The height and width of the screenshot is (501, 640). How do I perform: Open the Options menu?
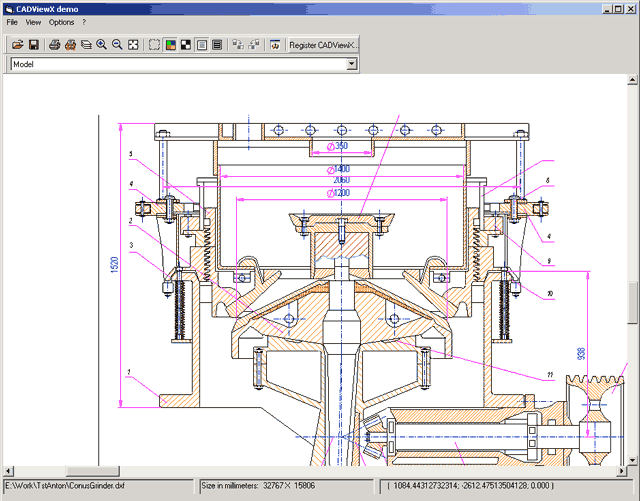tap(61, 22)
